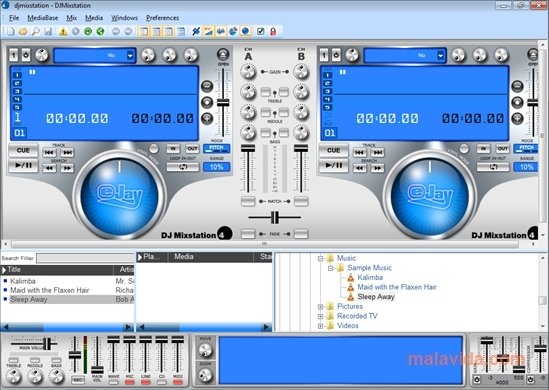Click the CUE button on deck B
549x390 pixels.
(x=333, y=151)
